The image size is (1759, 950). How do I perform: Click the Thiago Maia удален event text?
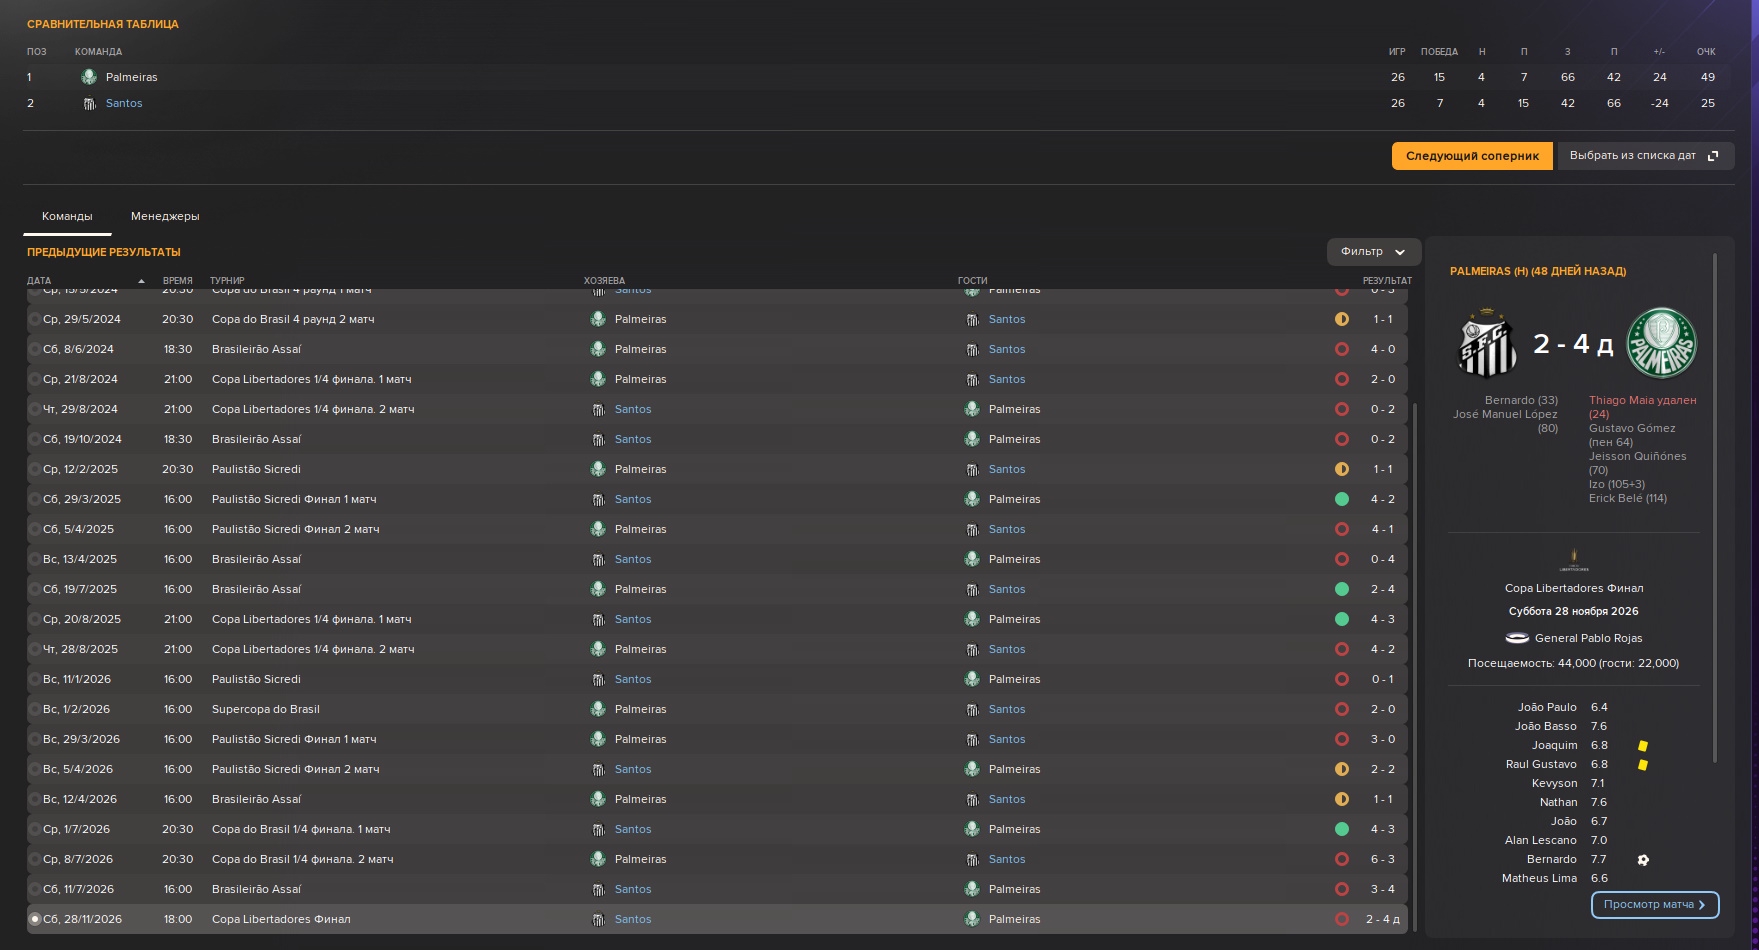[1643, 407]
